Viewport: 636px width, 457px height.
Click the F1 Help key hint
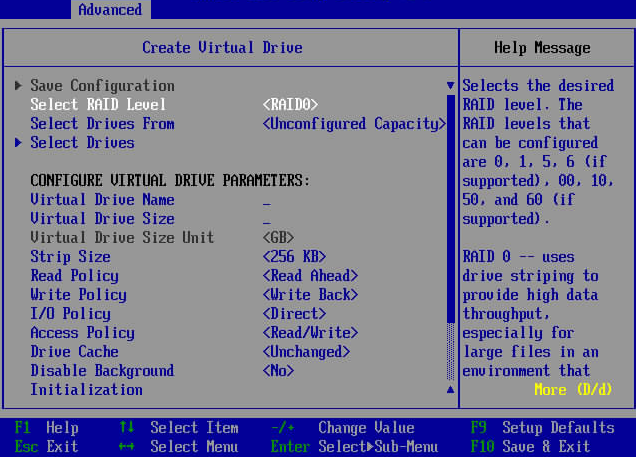(x=46, y=428)
